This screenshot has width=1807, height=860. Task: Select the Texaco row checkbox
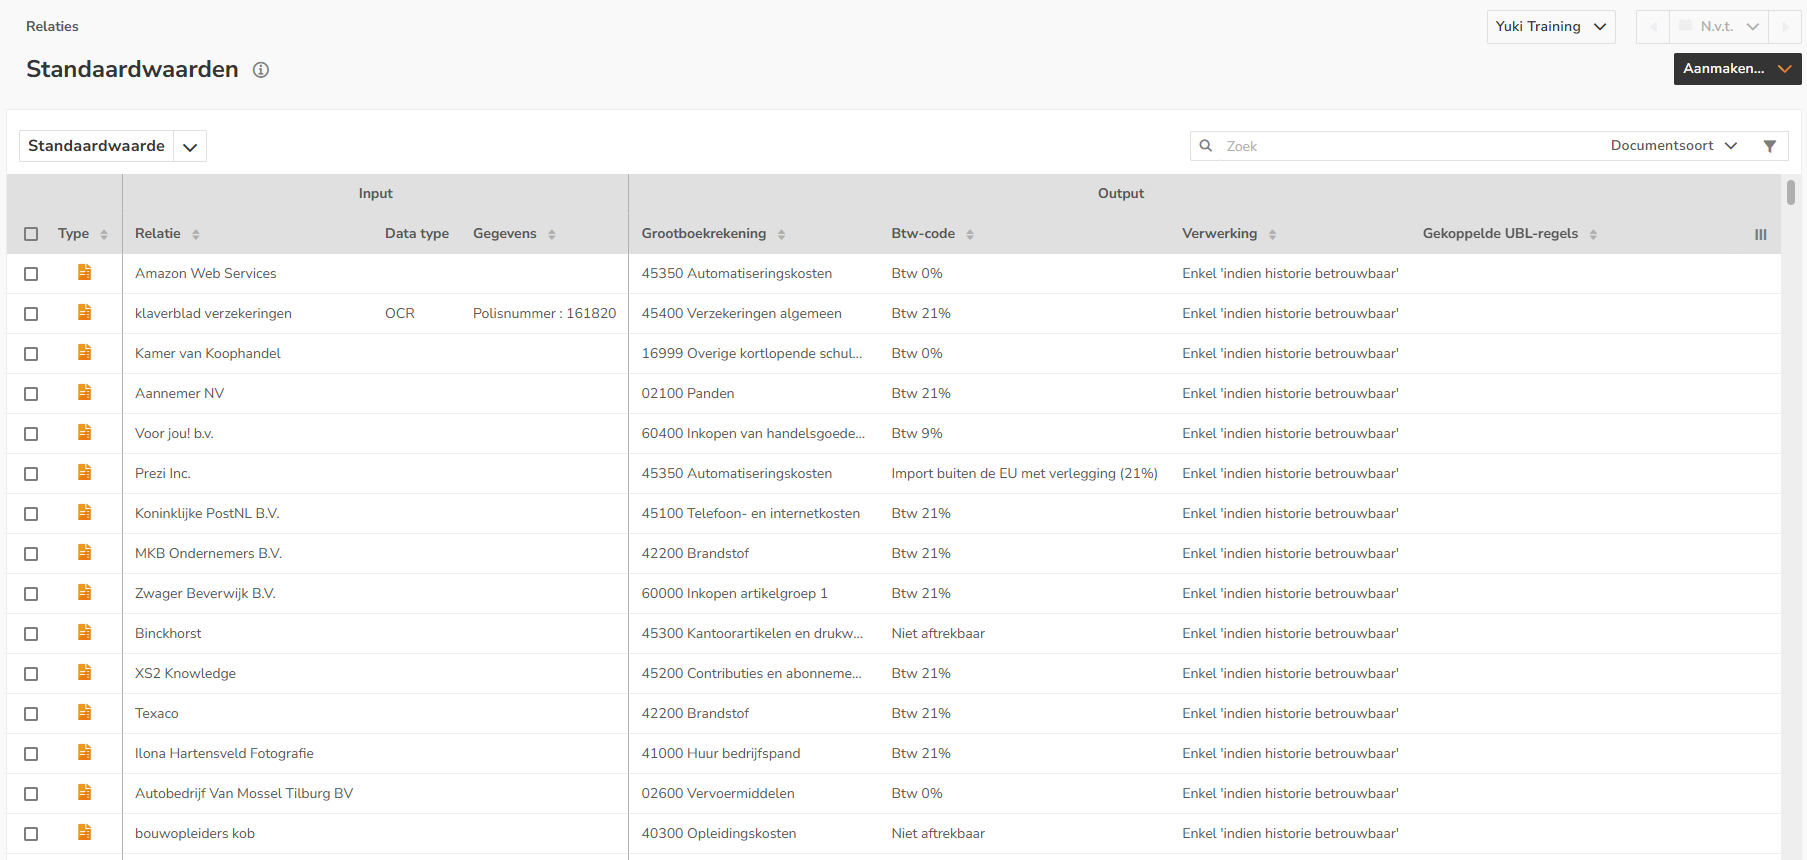[31, 714]
